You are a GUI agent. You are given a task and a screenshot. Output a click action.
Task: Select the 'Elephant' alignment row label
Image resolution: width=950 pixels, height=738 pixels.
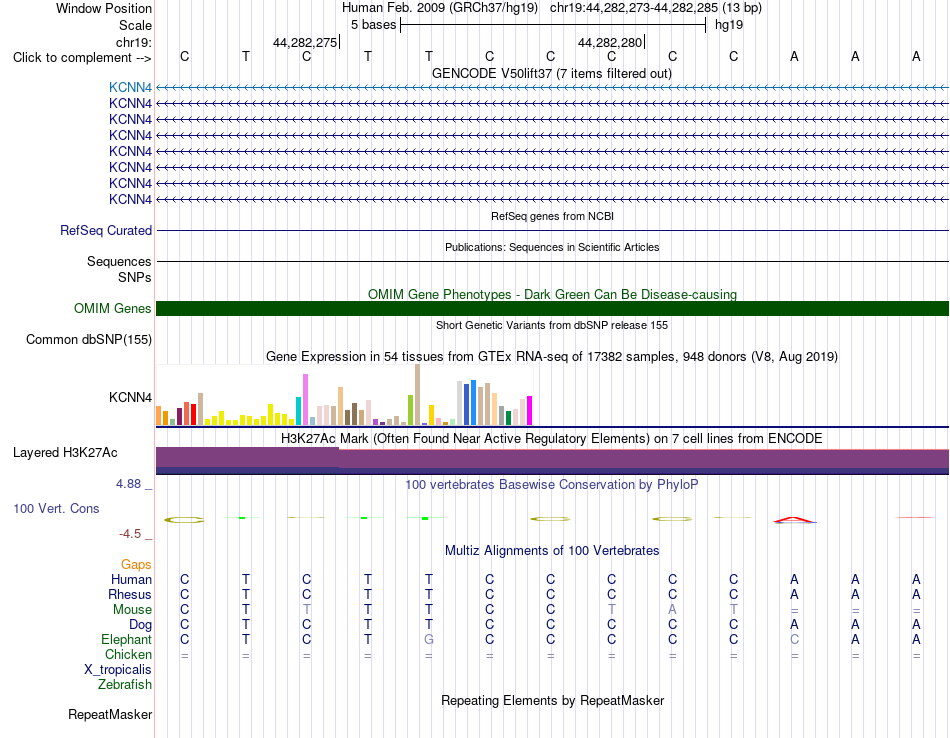click(x=127, y=640)
